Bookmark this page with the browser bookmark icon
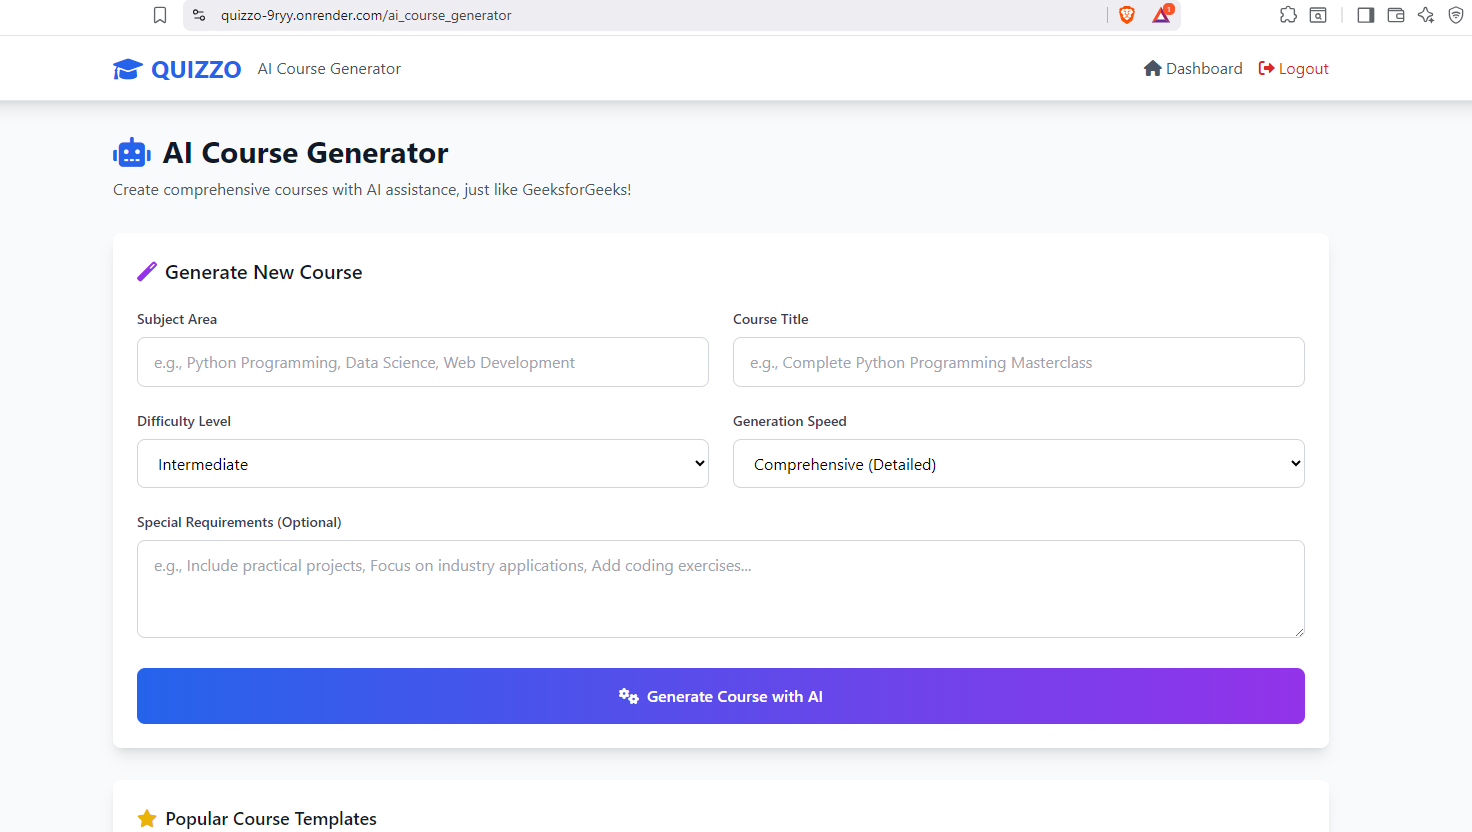 tap(160, 15)
